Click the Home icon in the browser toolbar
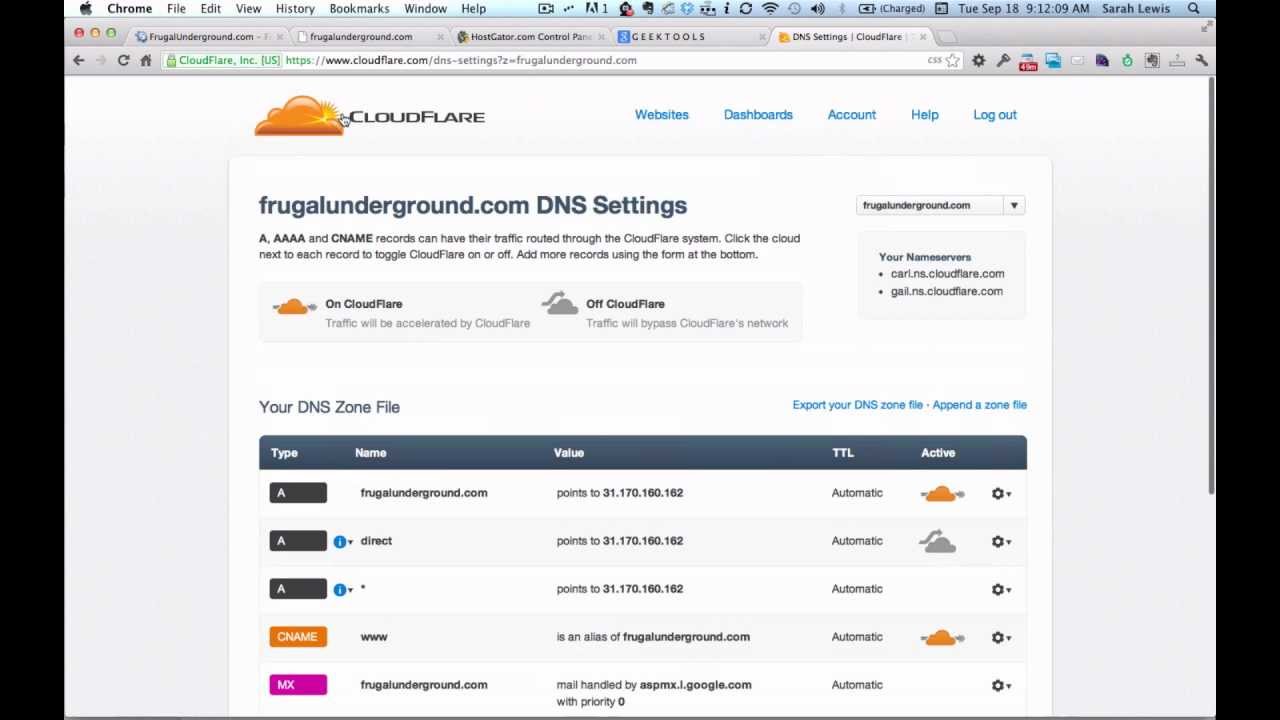1280x720 pixels. pyautogui.click(x=146, y=60)
